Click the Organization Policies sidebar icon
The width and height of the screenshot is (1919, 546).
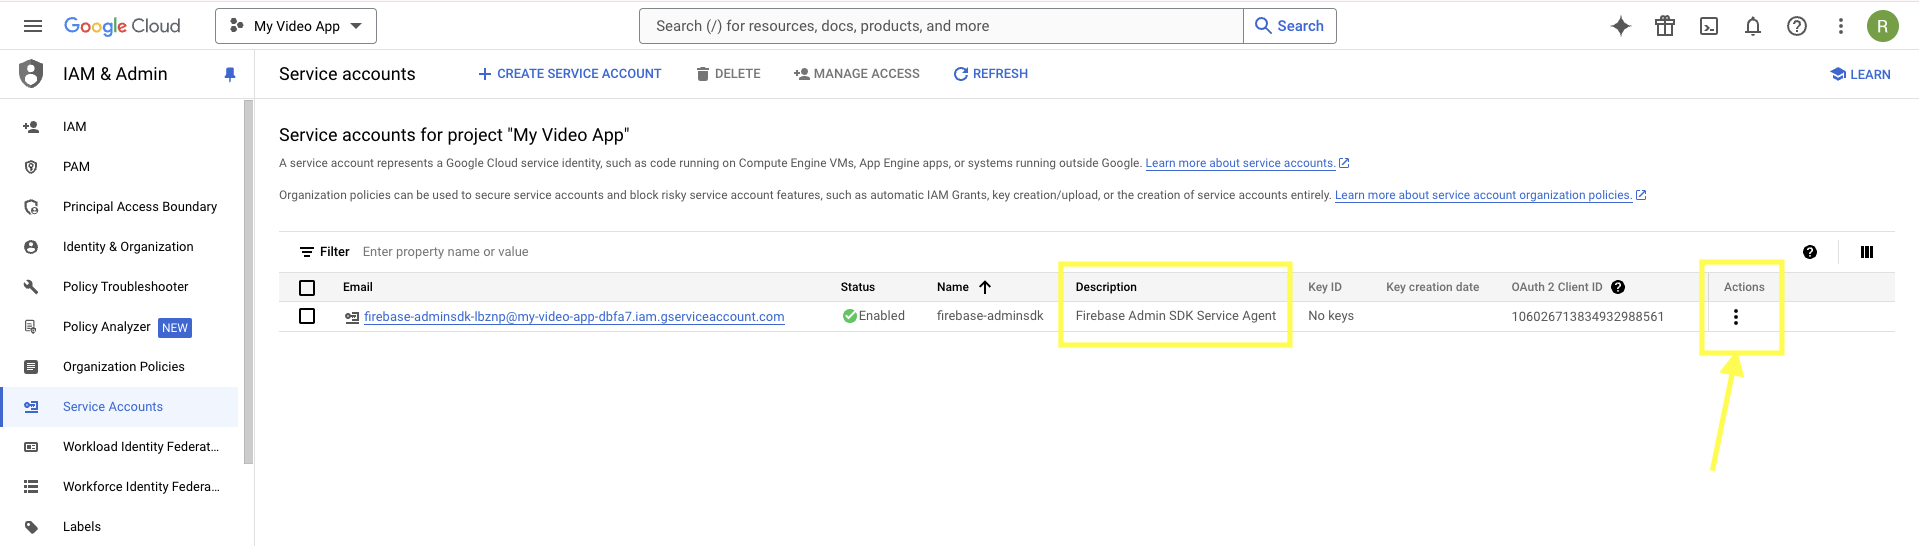[31, 367]
